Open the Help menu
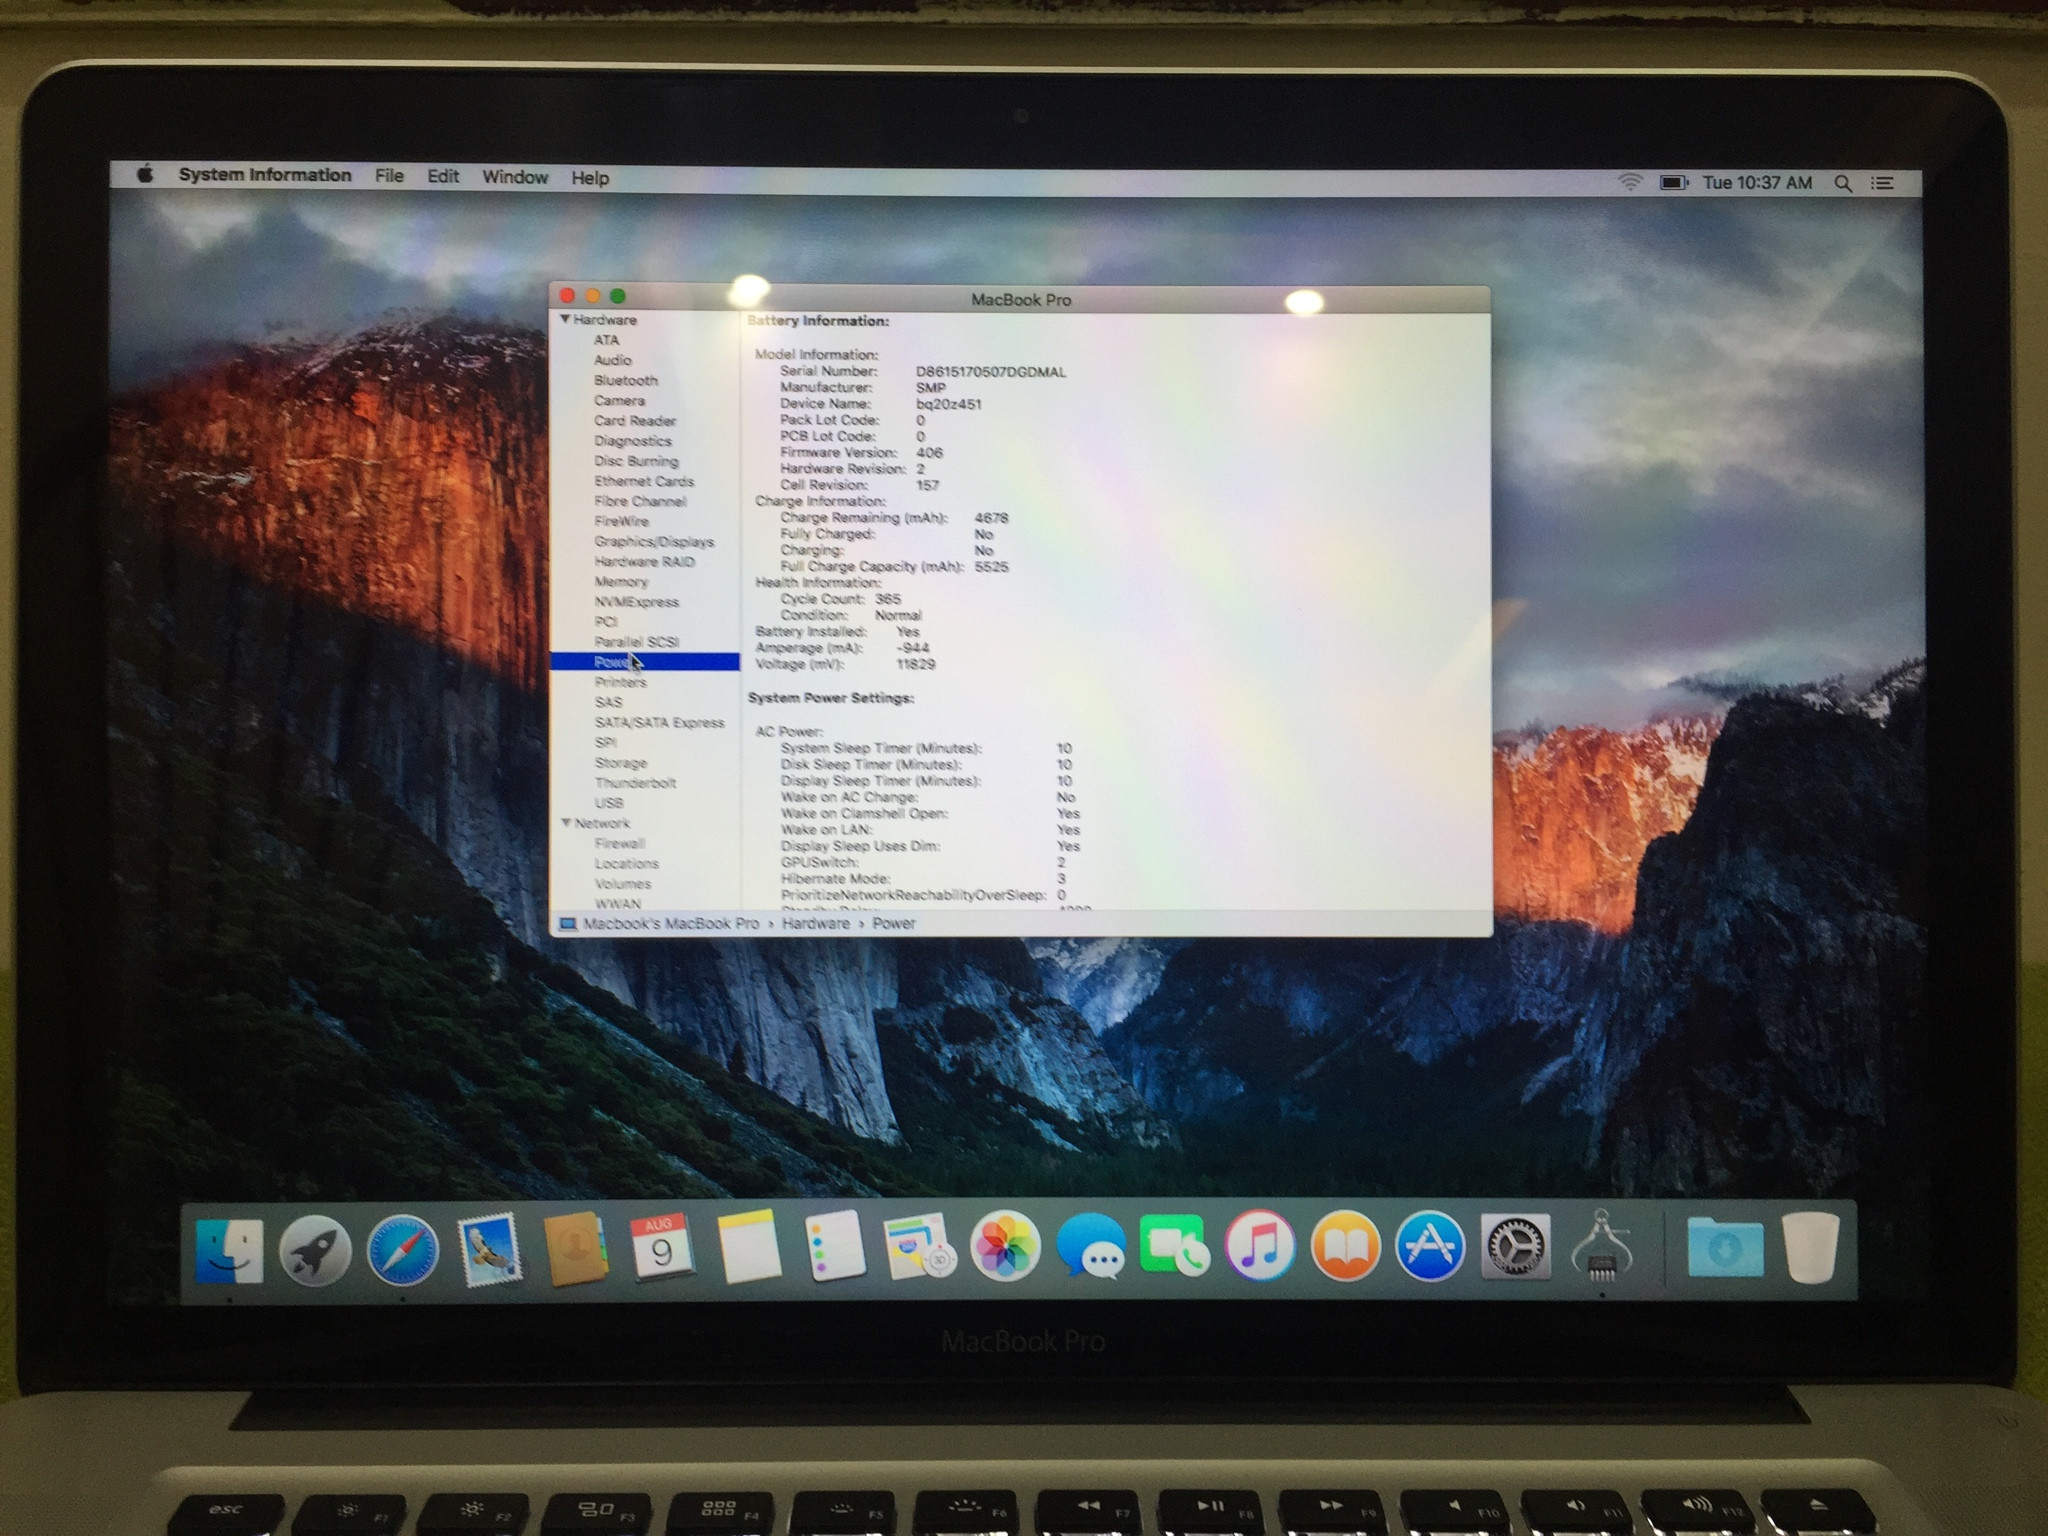 (x=590, y=178)
